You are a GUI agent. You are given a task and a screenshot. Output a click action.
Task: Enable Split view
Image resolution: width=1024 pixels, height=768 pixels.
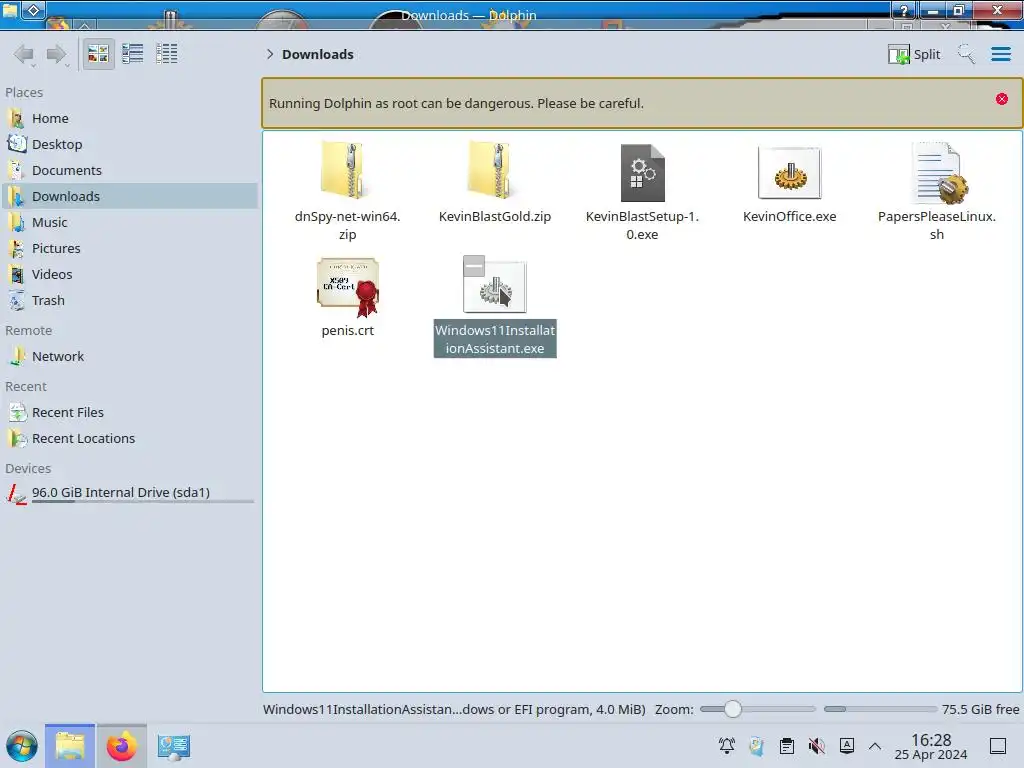click(x=914, y=54)
